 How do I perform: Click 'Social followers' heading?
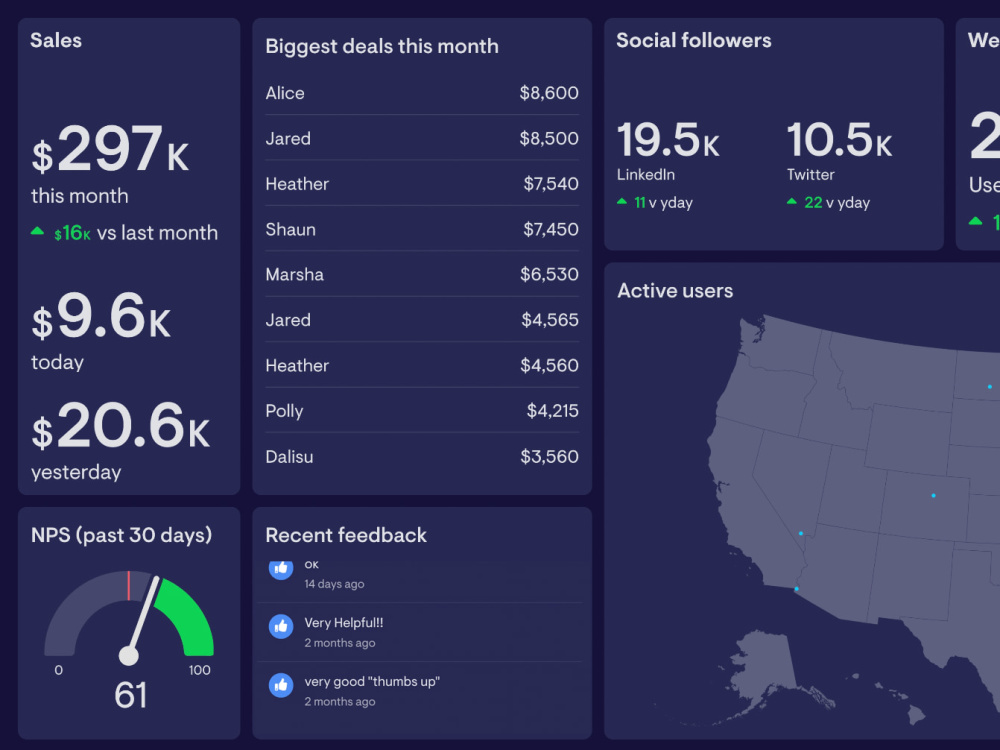694,40
